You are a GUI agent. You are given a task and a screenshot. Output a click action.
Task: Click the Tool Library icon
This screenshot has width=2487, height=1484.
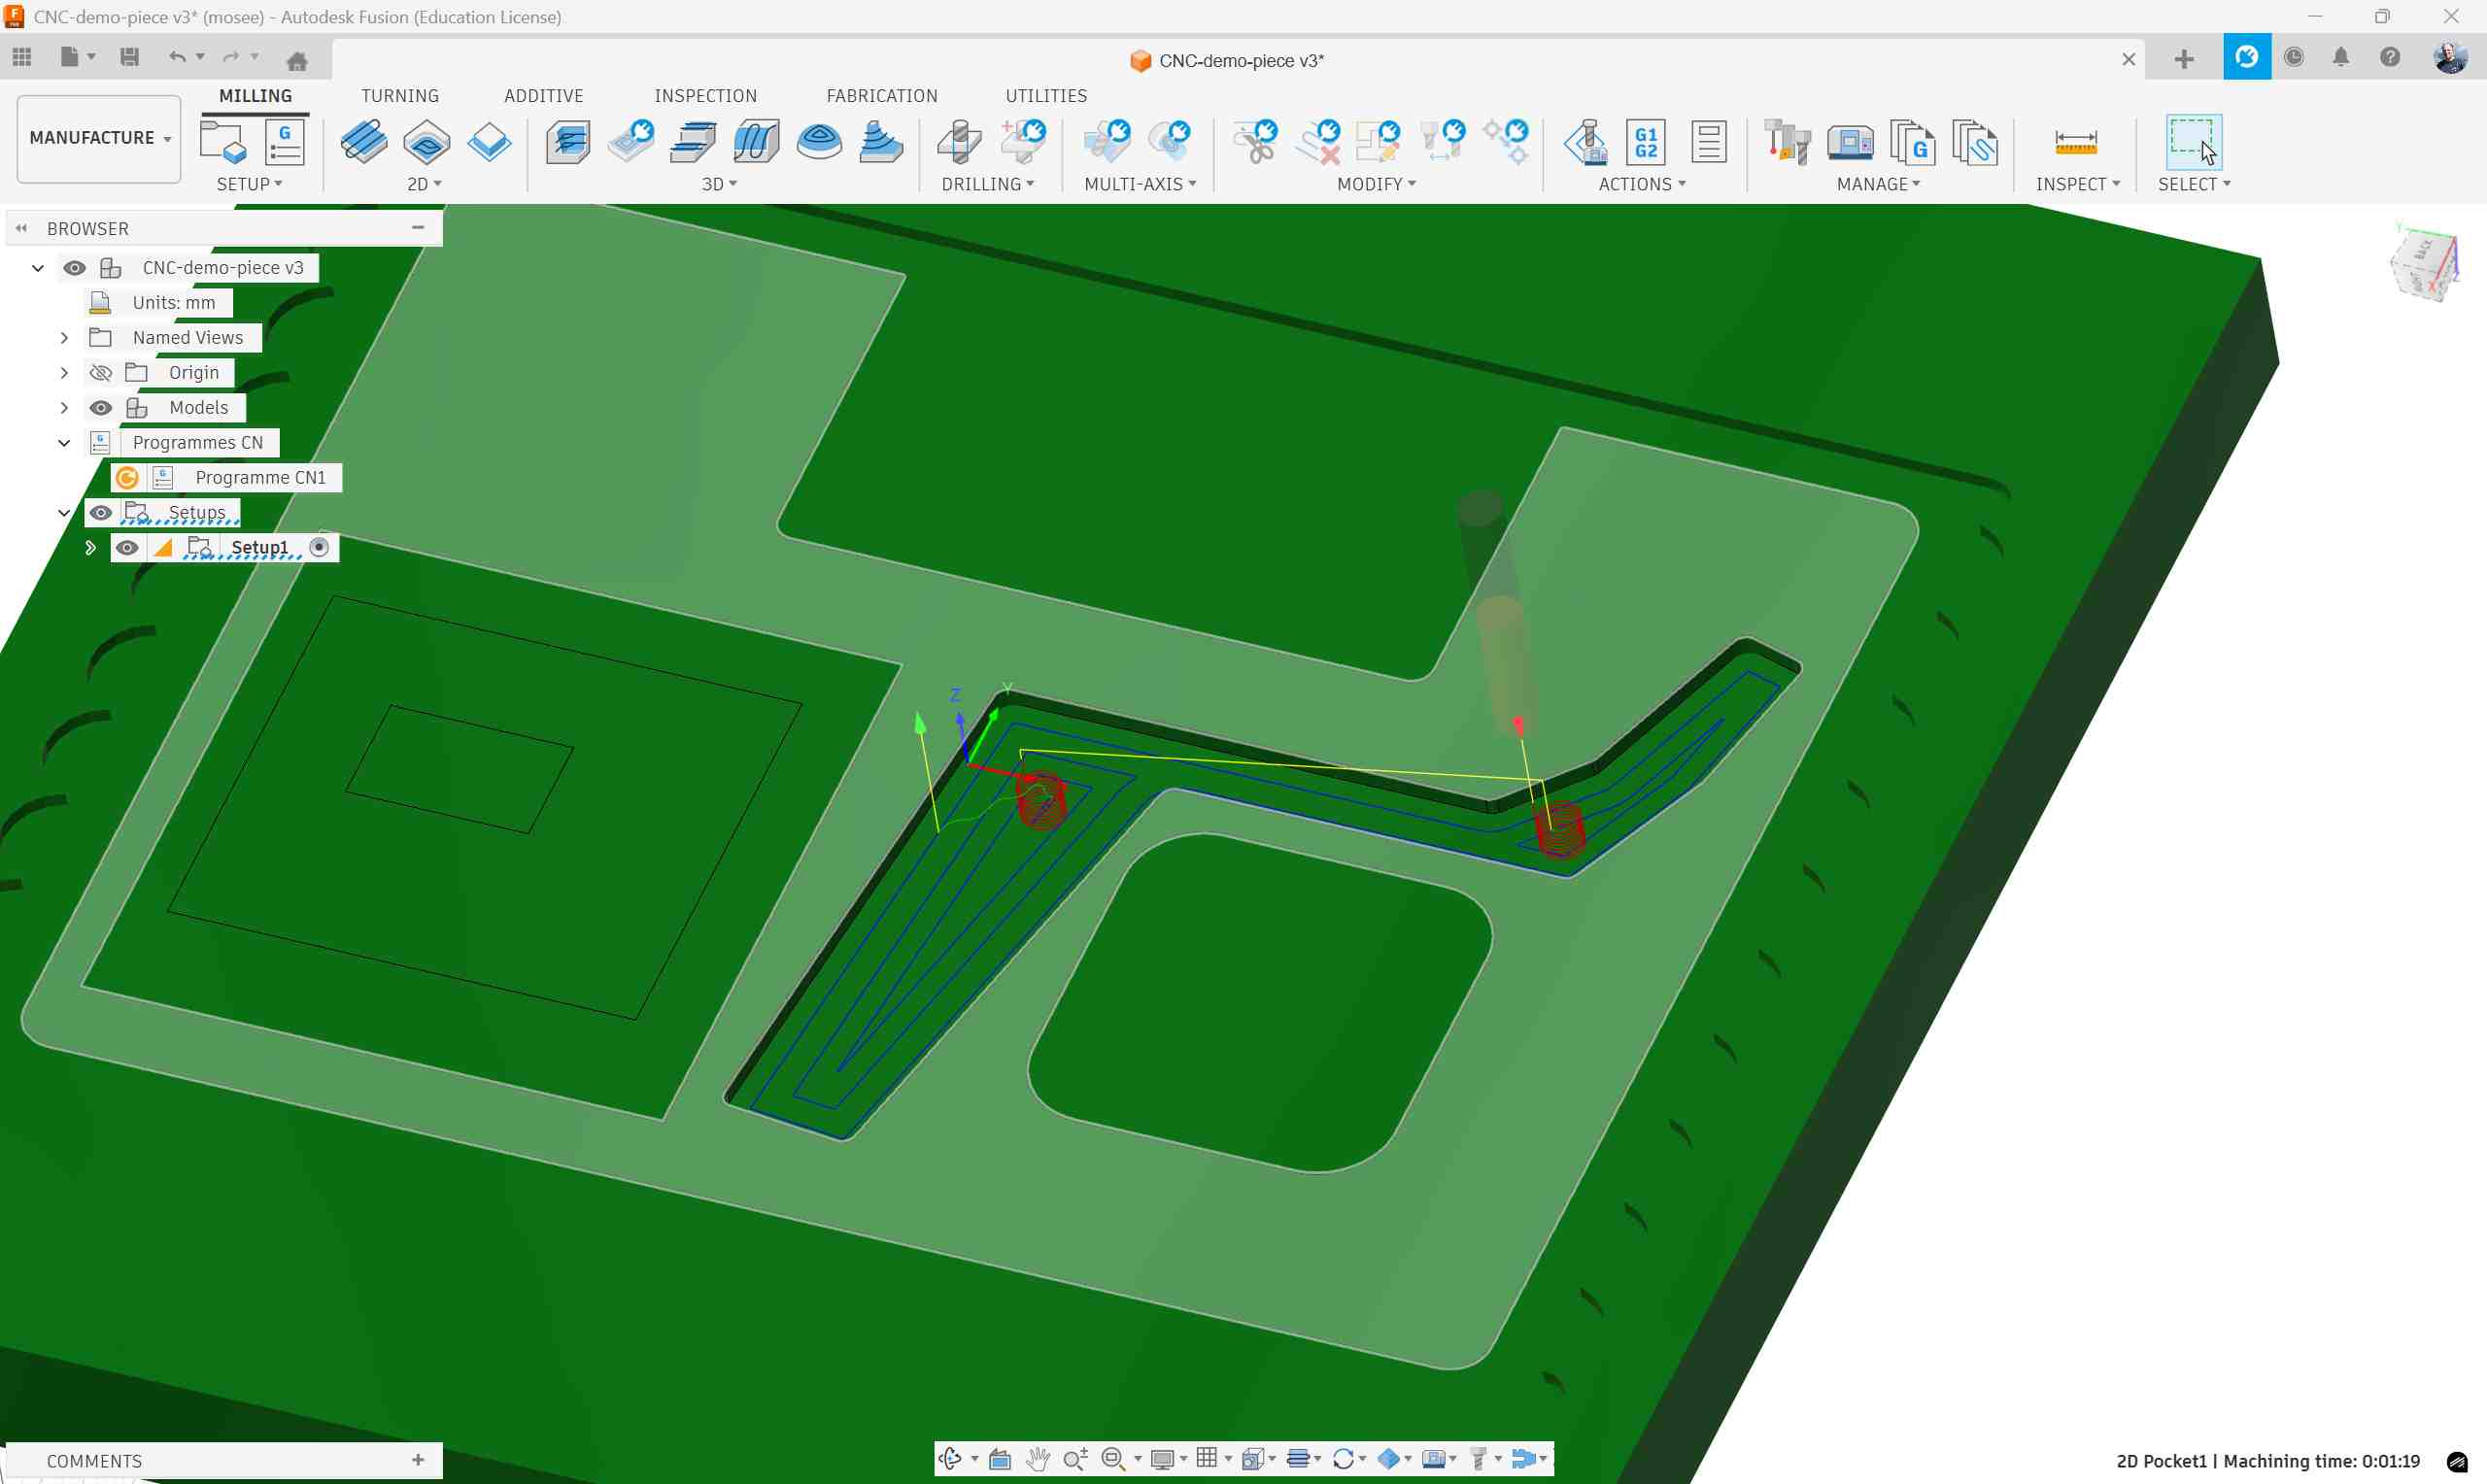click(1787, 142)
